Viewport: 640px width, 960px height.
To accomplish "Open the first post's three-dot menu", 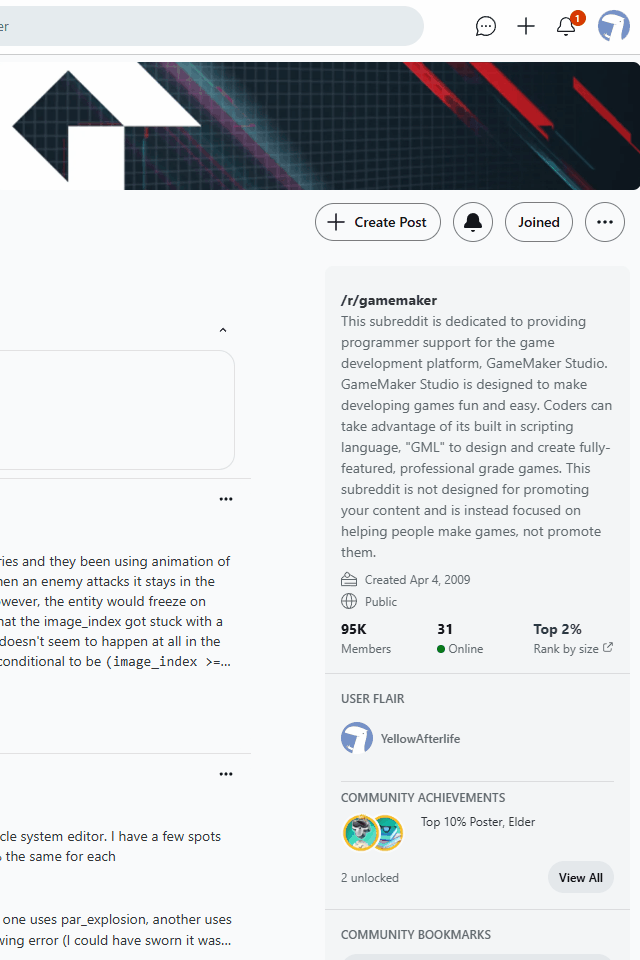I will (226, 500).
